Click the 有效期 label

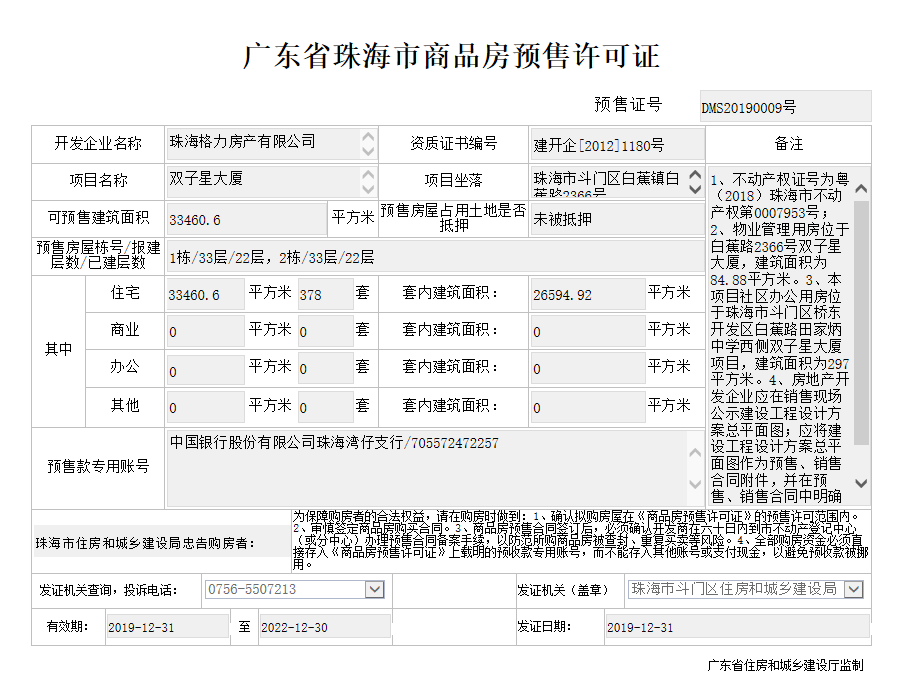coord(68,626)
